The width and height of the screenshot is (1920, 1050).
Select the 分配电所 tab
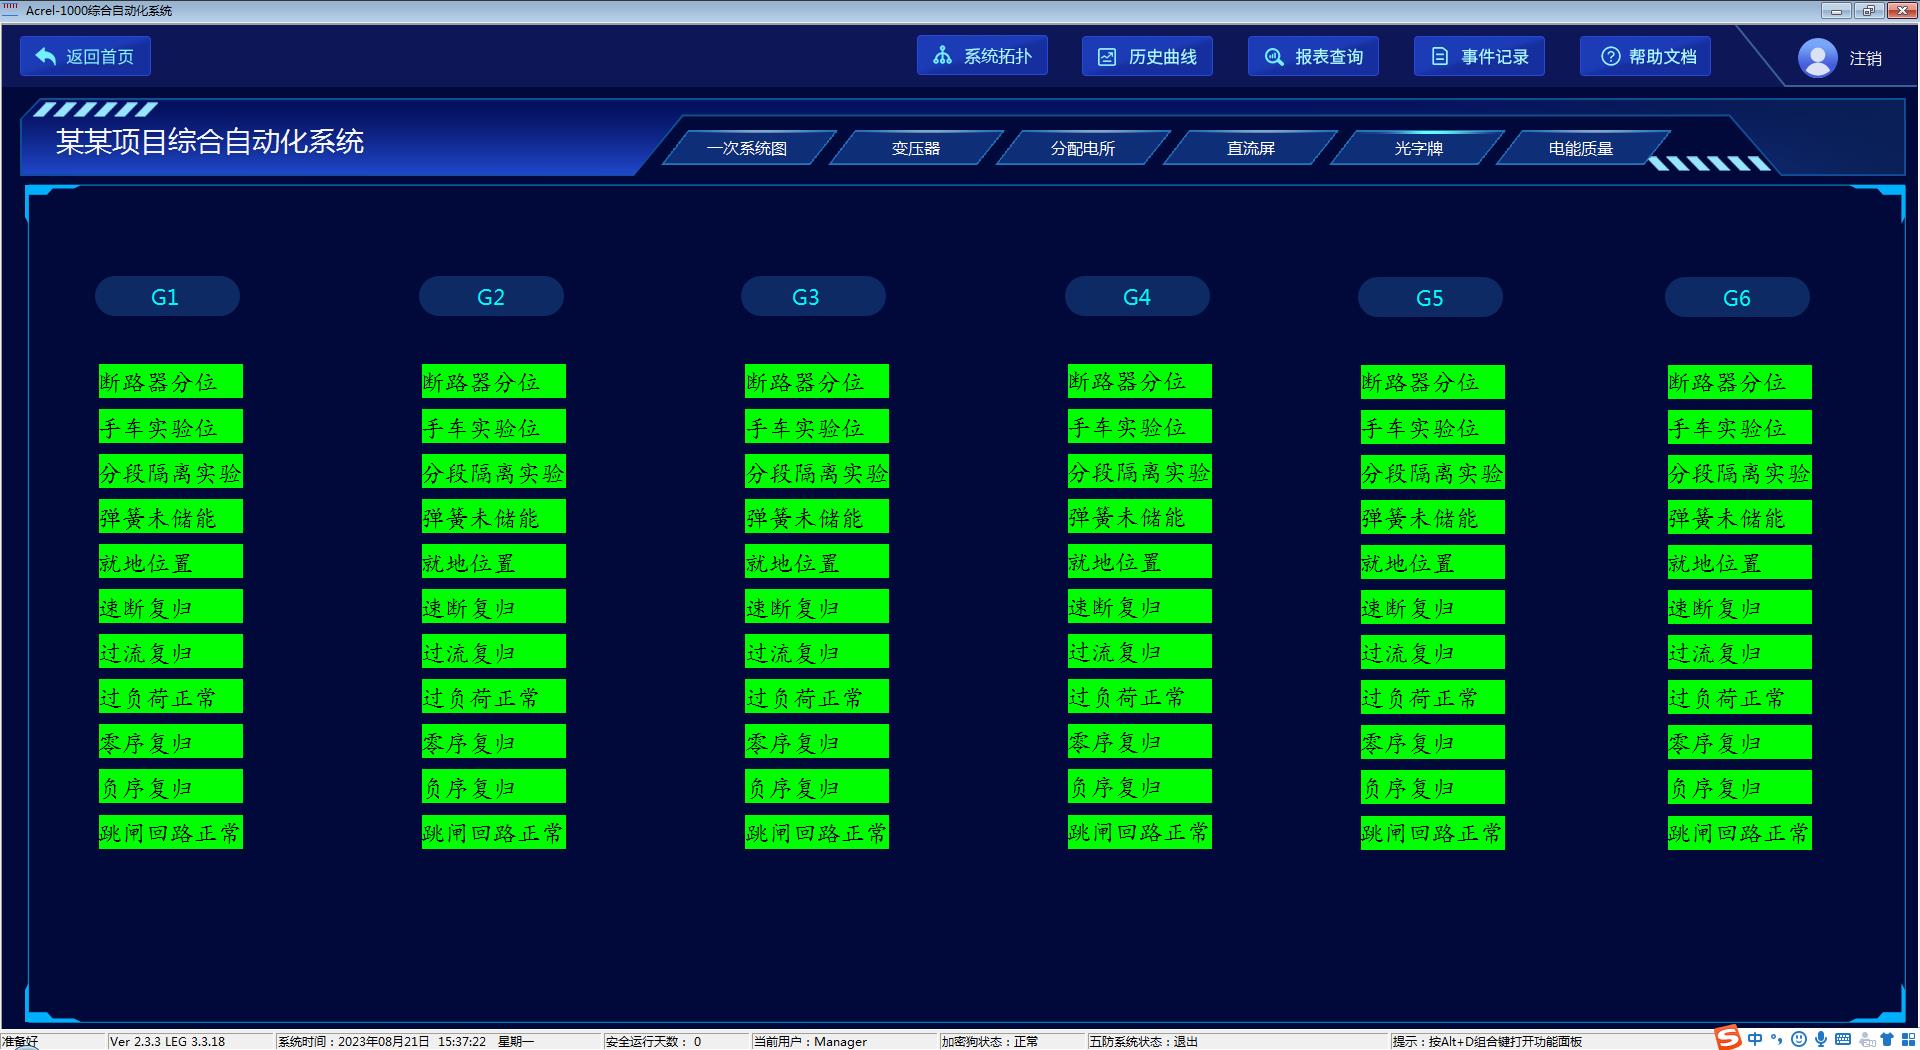[x=1082, y=149]
